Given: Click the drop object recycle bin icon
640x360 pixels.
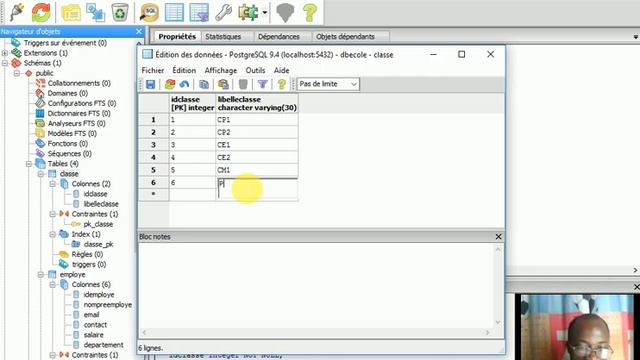Looking at the screenshot, I should click(x=120, y=12).
